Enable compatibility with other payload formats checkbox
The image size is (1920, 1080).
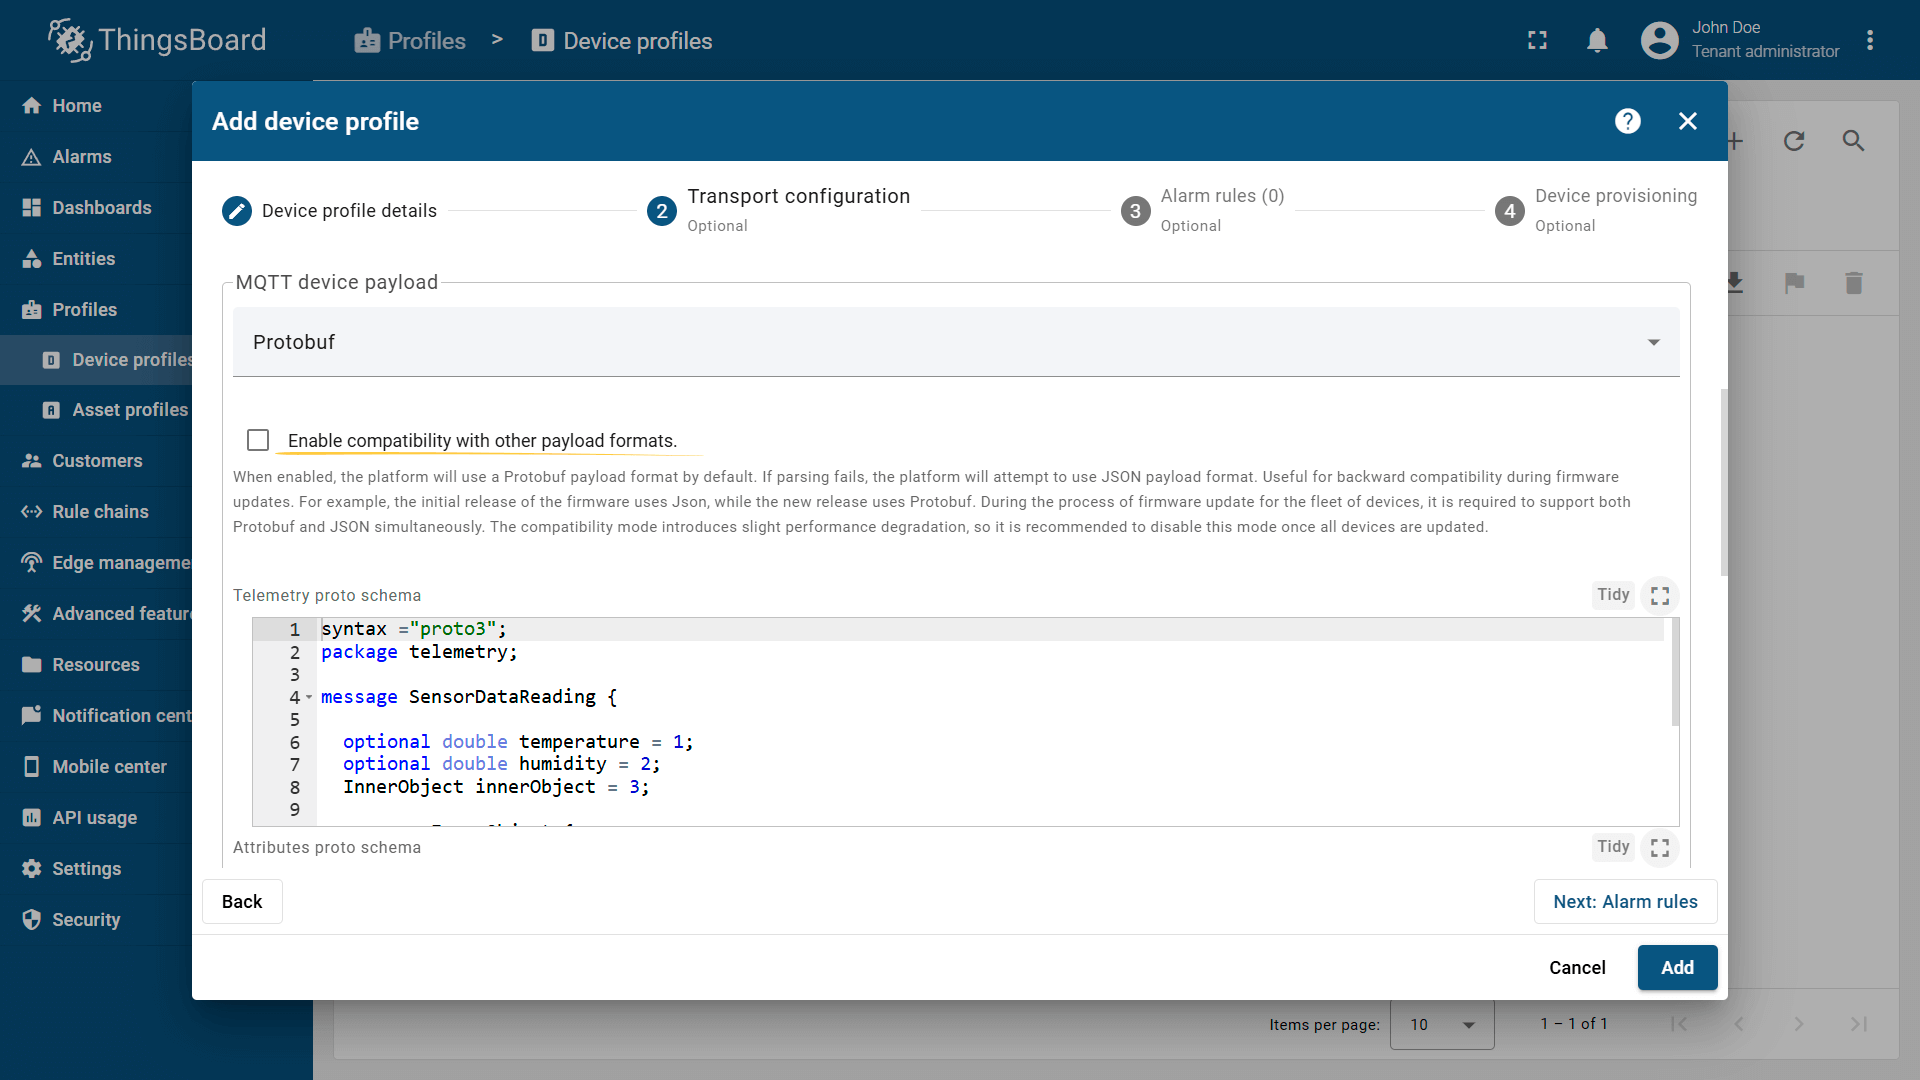click(x=258, y=440)
